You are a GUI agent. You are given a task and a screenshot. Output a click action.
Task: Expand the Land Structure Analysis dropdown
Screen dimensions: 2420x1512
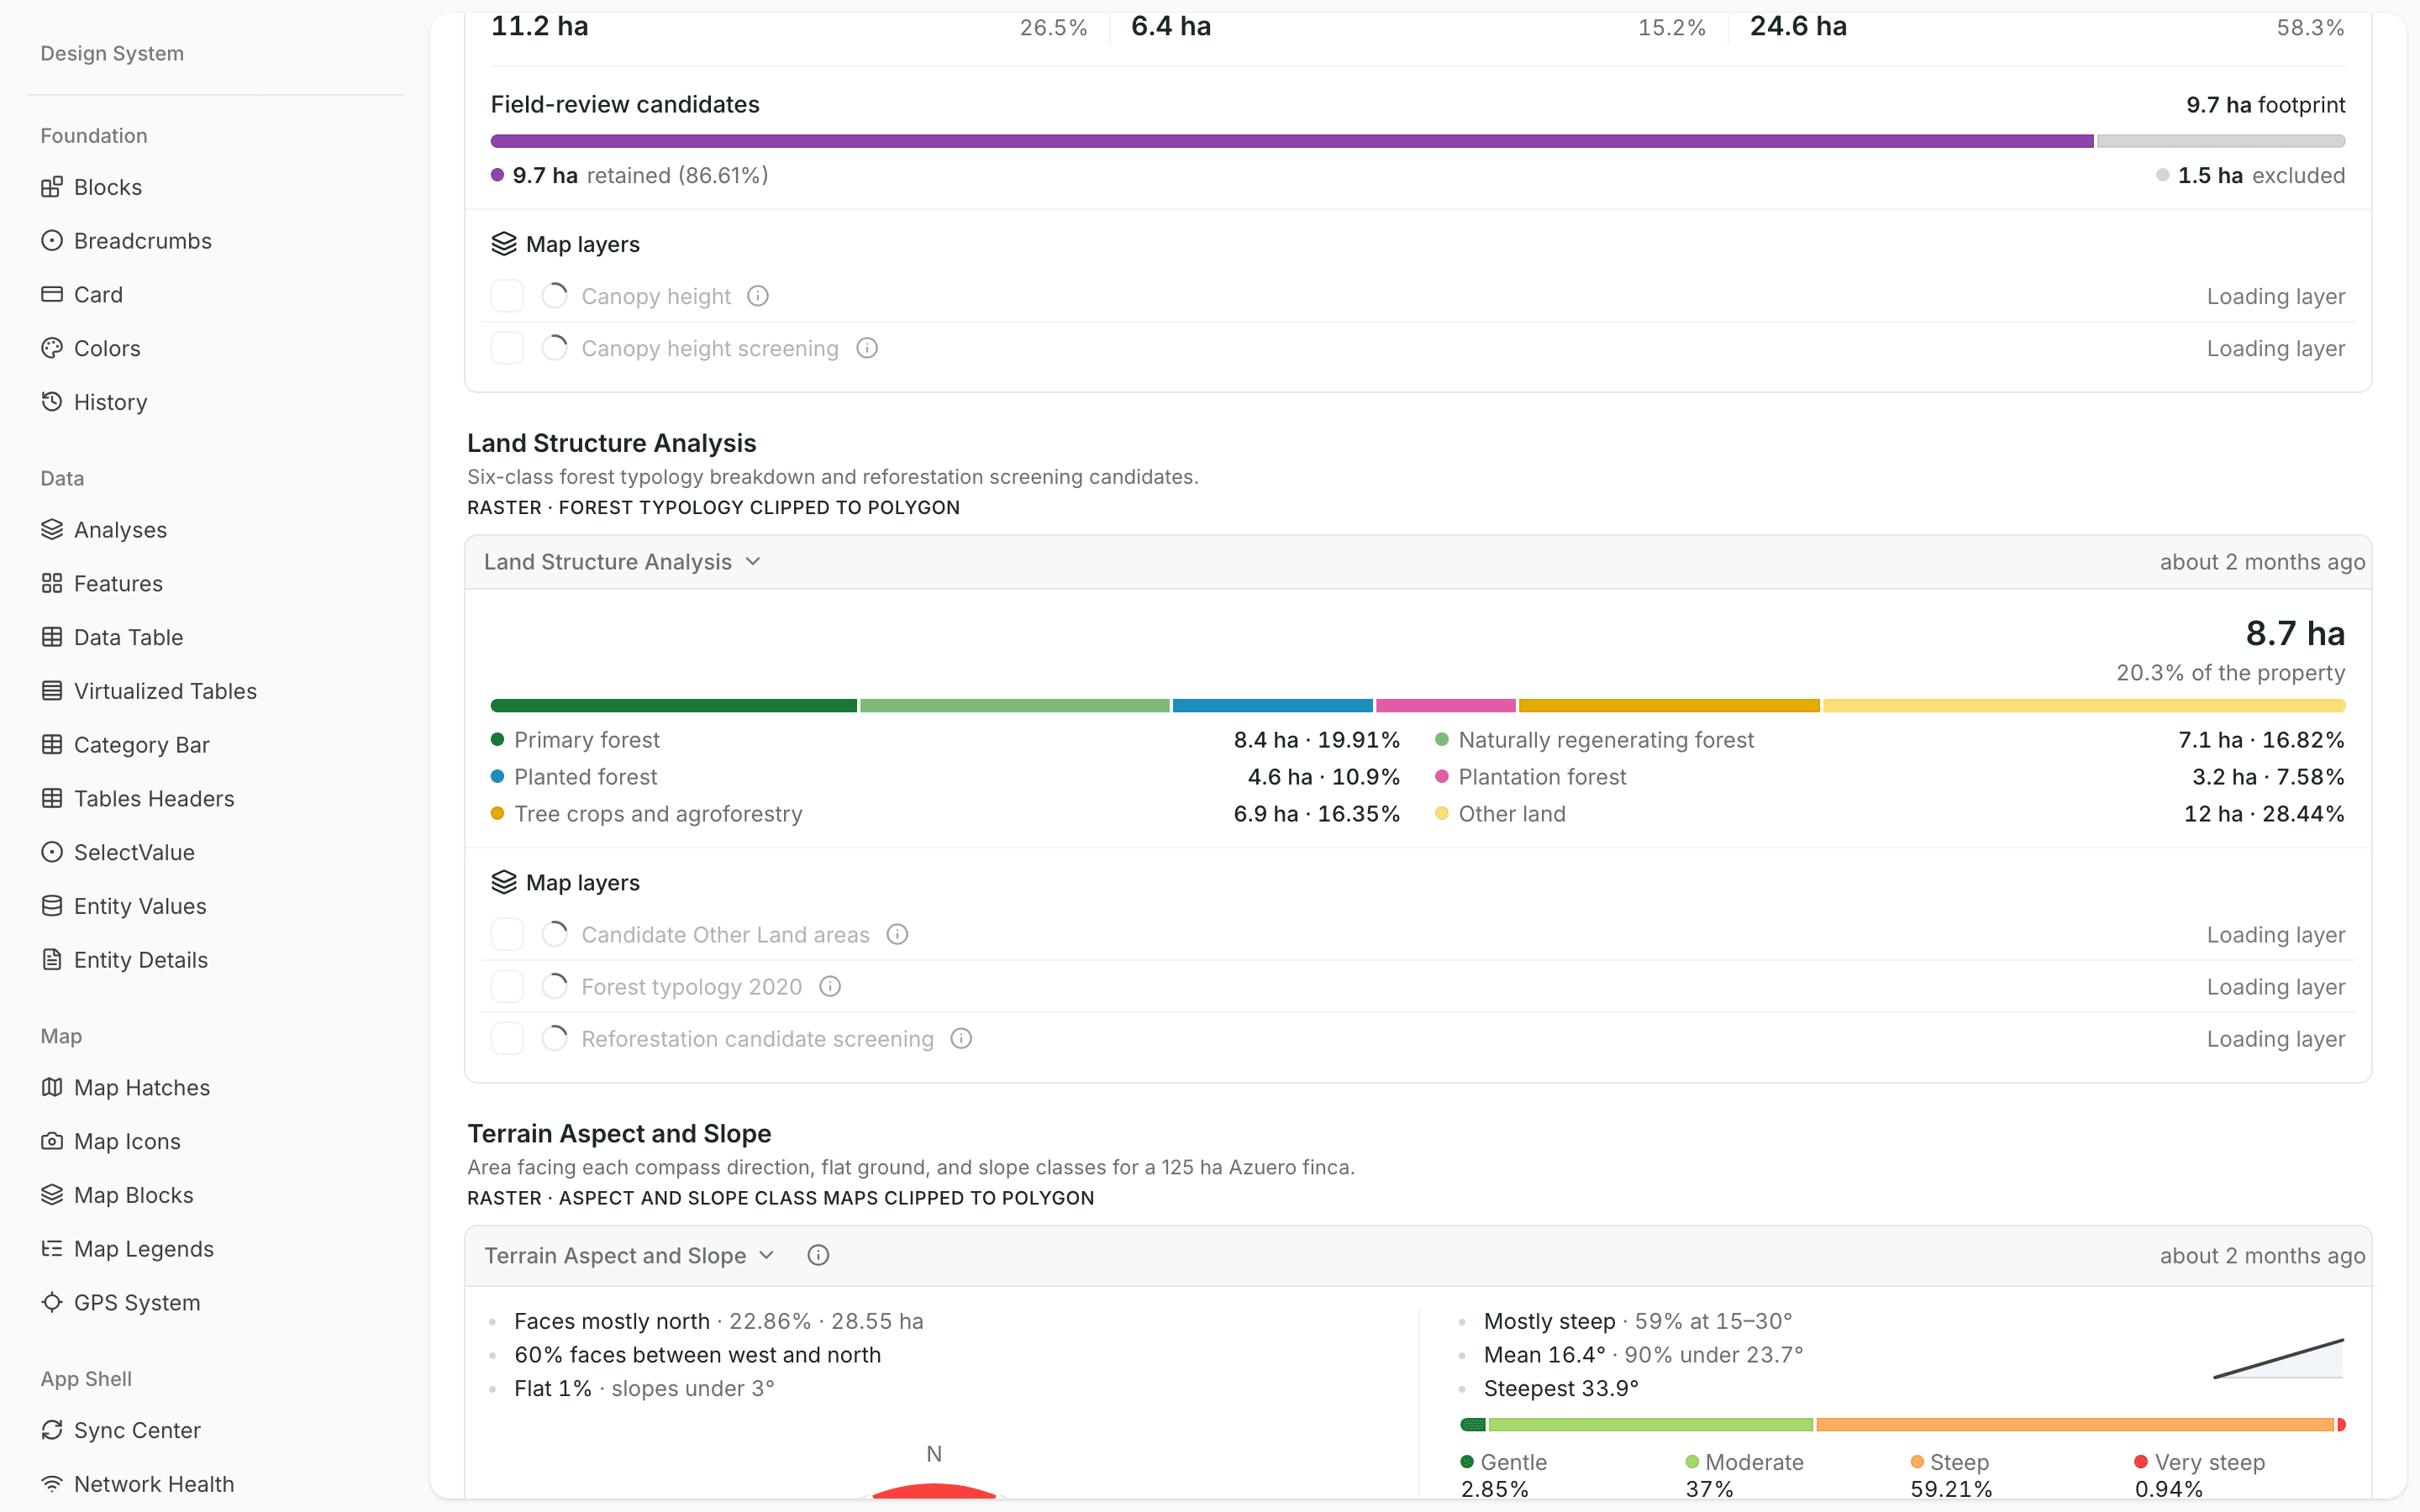[622, 562]
